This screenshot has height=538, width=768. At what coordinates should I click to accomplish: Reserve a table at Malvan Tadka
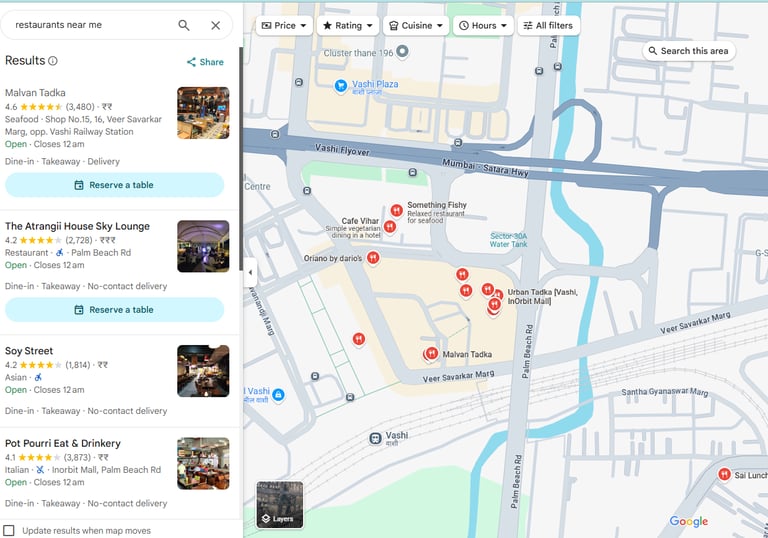(115, 185)
